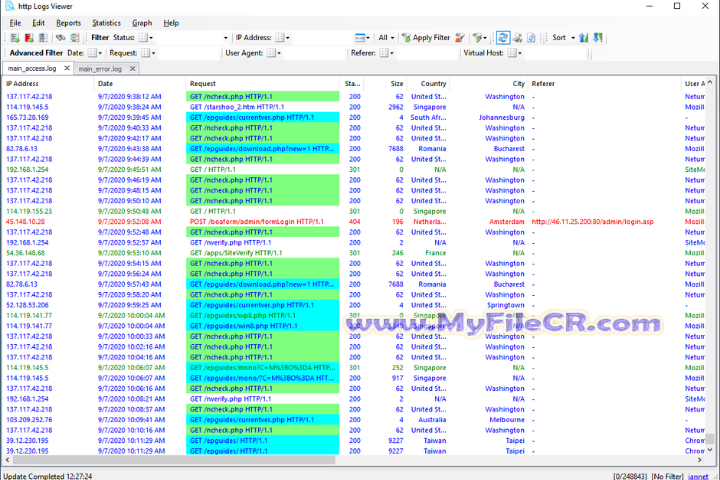720x480 pixels.
Task: Click the red log-file icon in the toolbar
Action: tap(29, 38)
